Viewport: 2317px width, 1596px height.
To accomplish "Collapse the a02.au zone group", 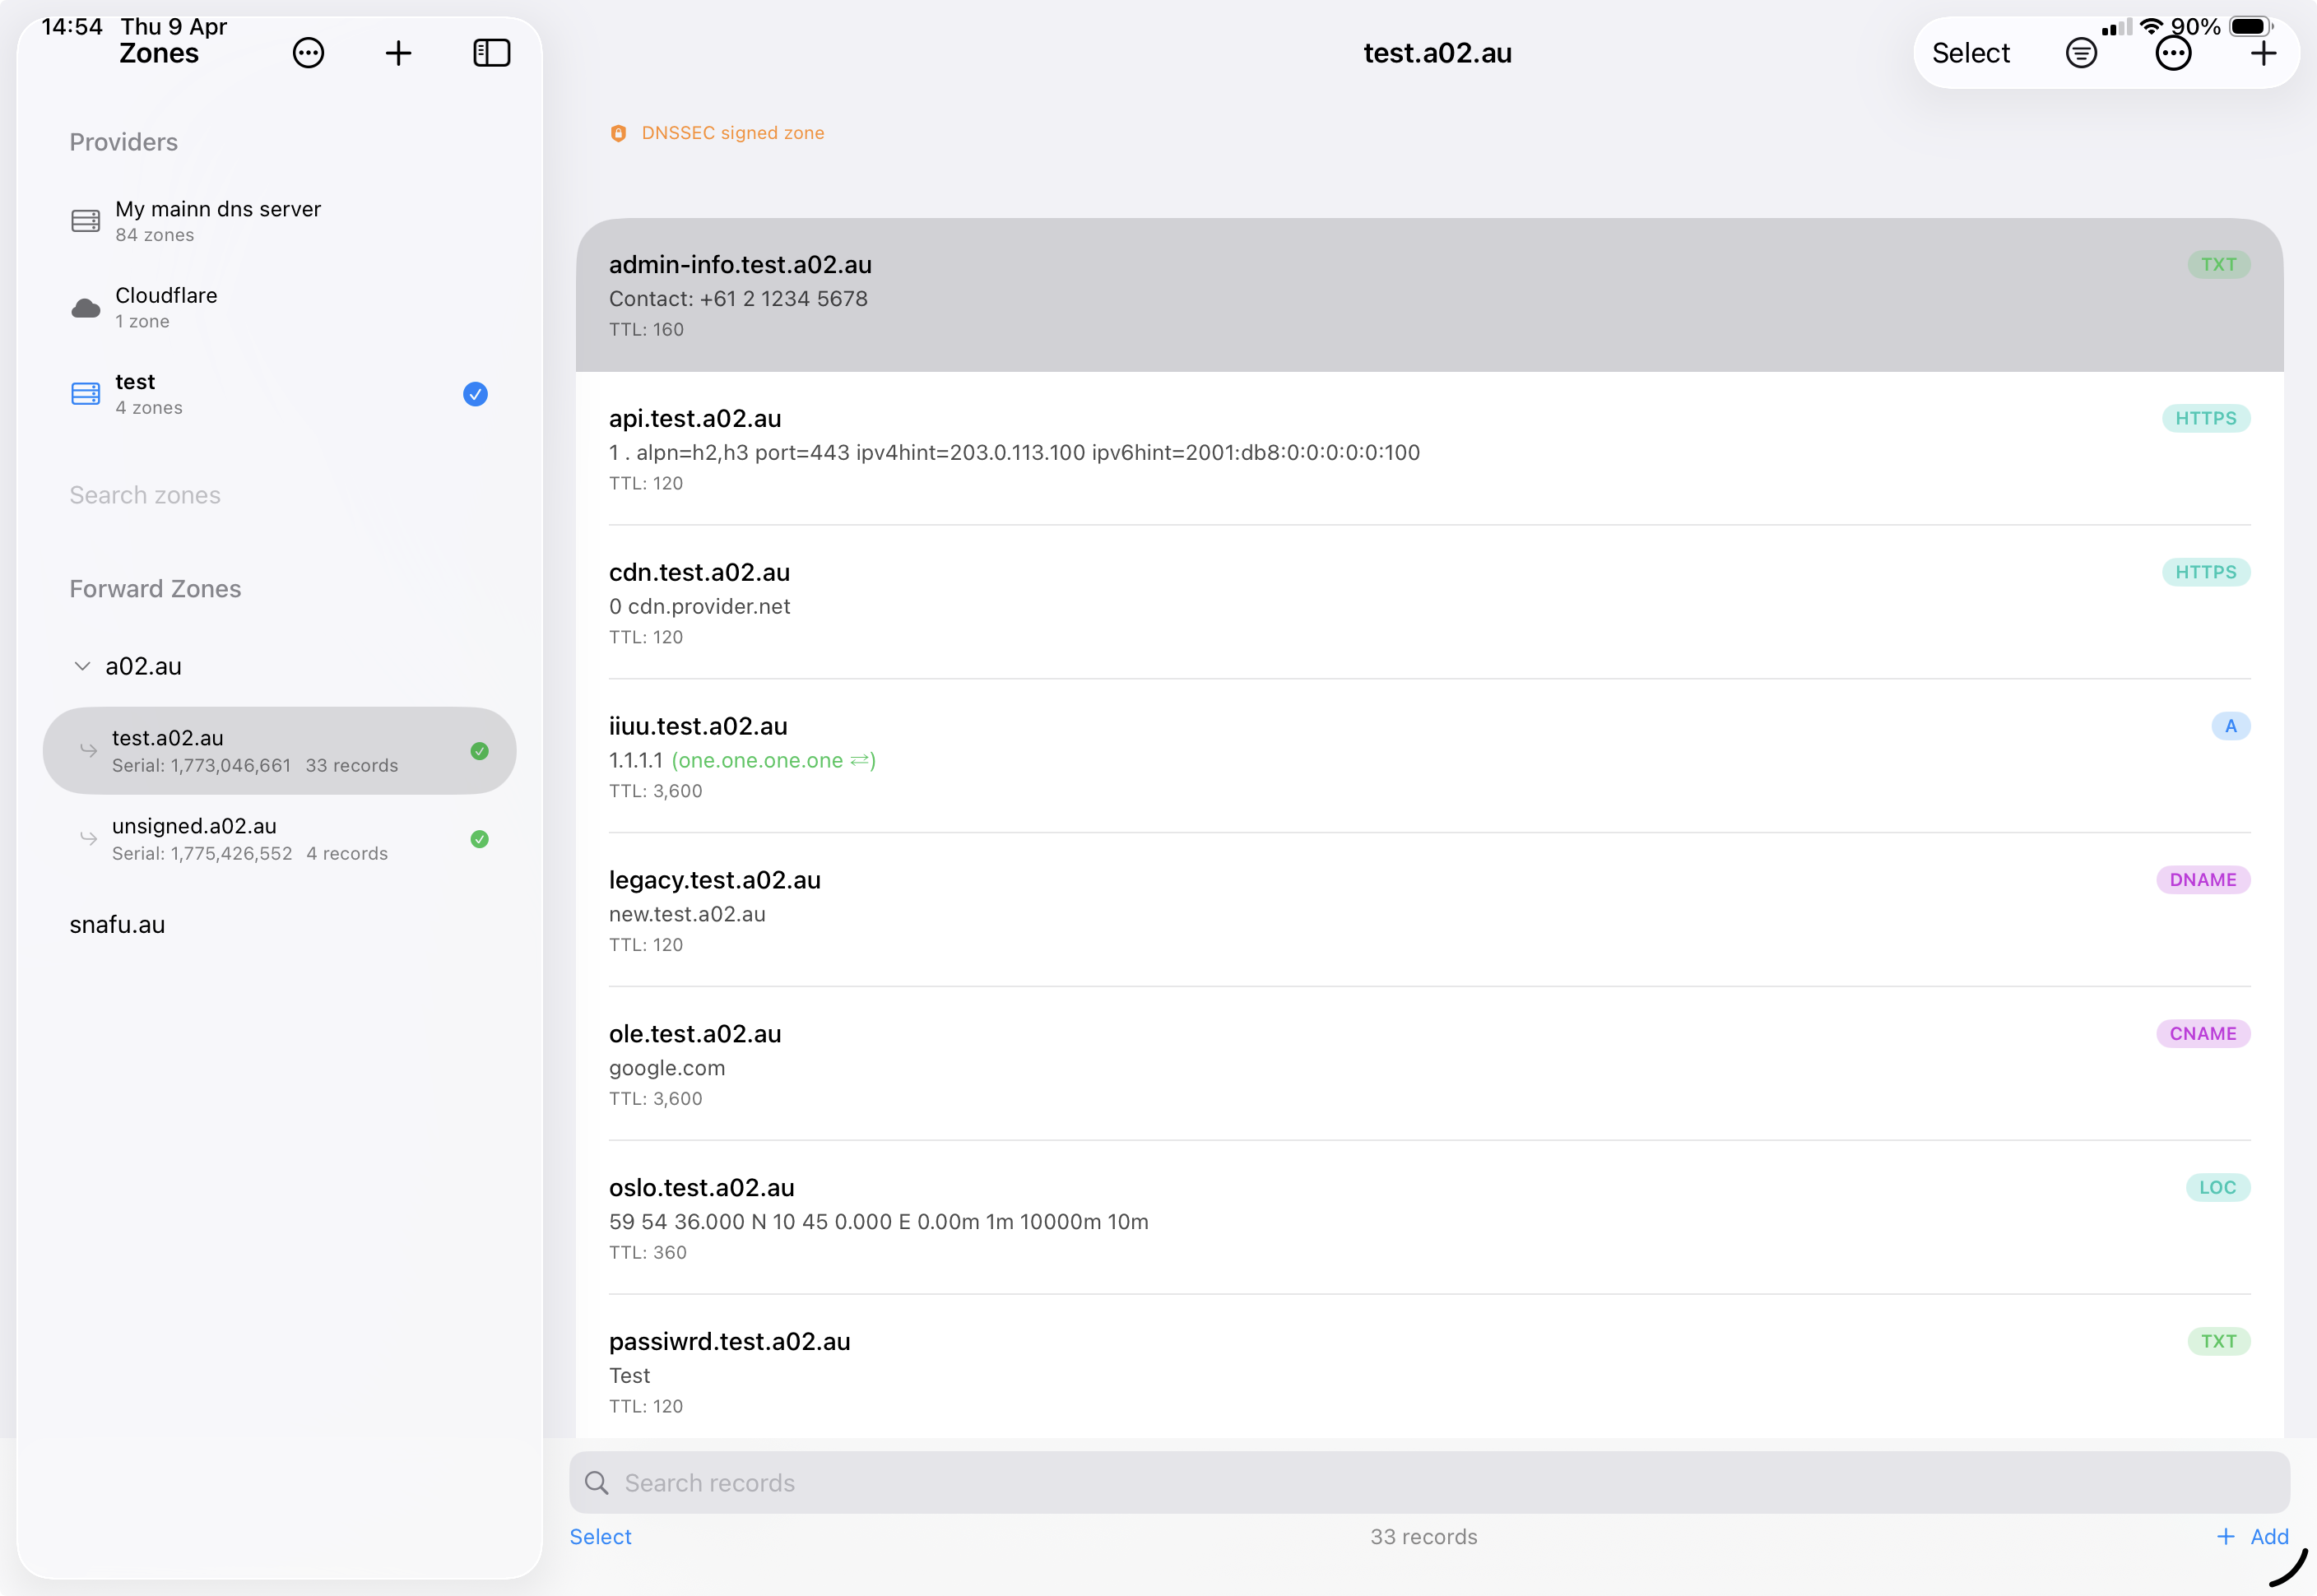I will tap(83, 666).
